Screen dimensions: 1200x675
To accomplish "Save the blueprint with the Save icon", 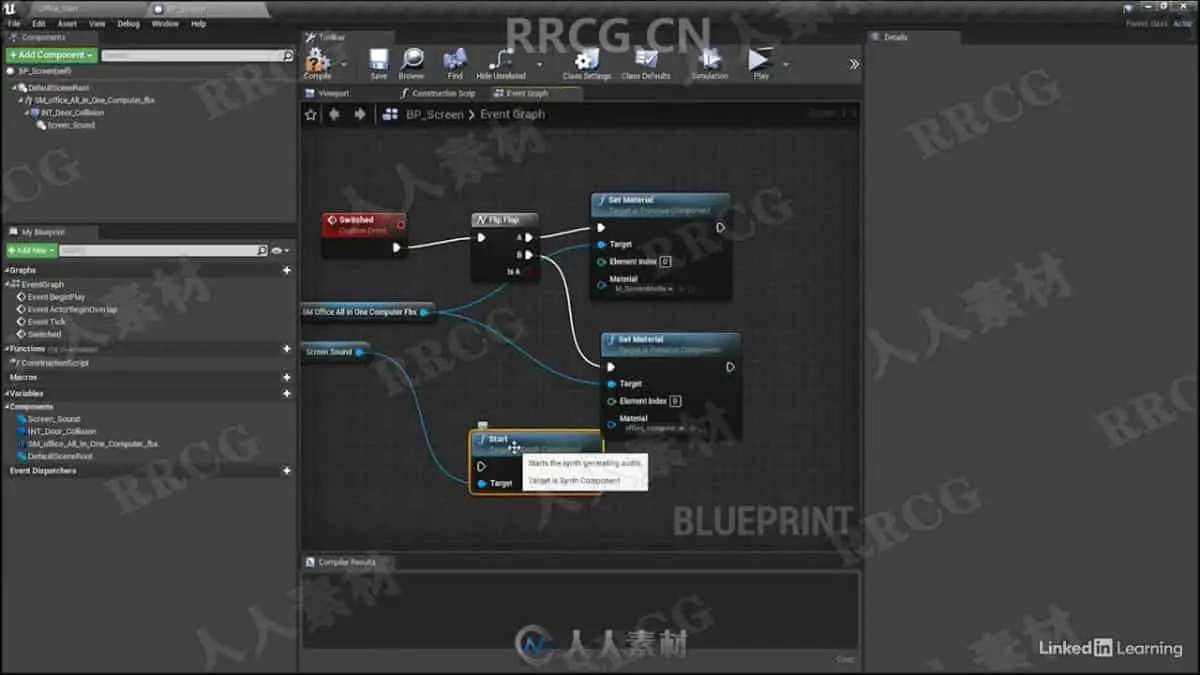I will [378, 61].
